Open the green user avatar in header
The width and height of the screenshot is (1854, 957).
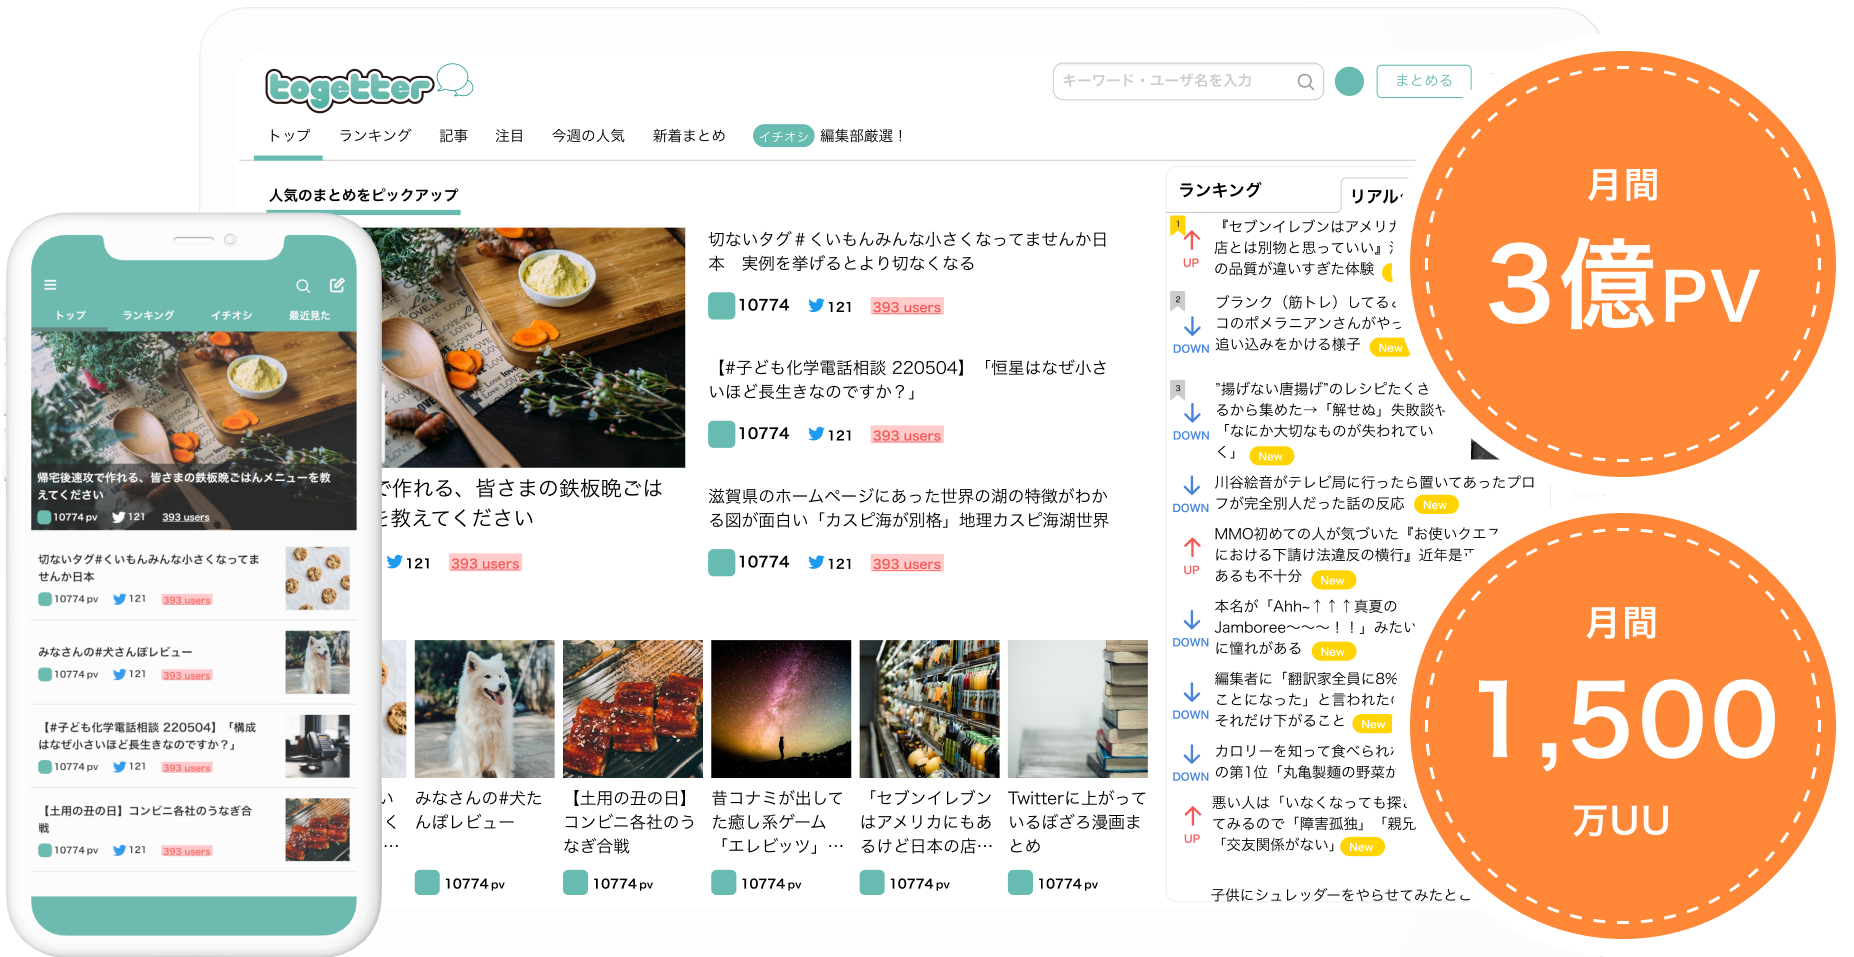pos(1349,81)
